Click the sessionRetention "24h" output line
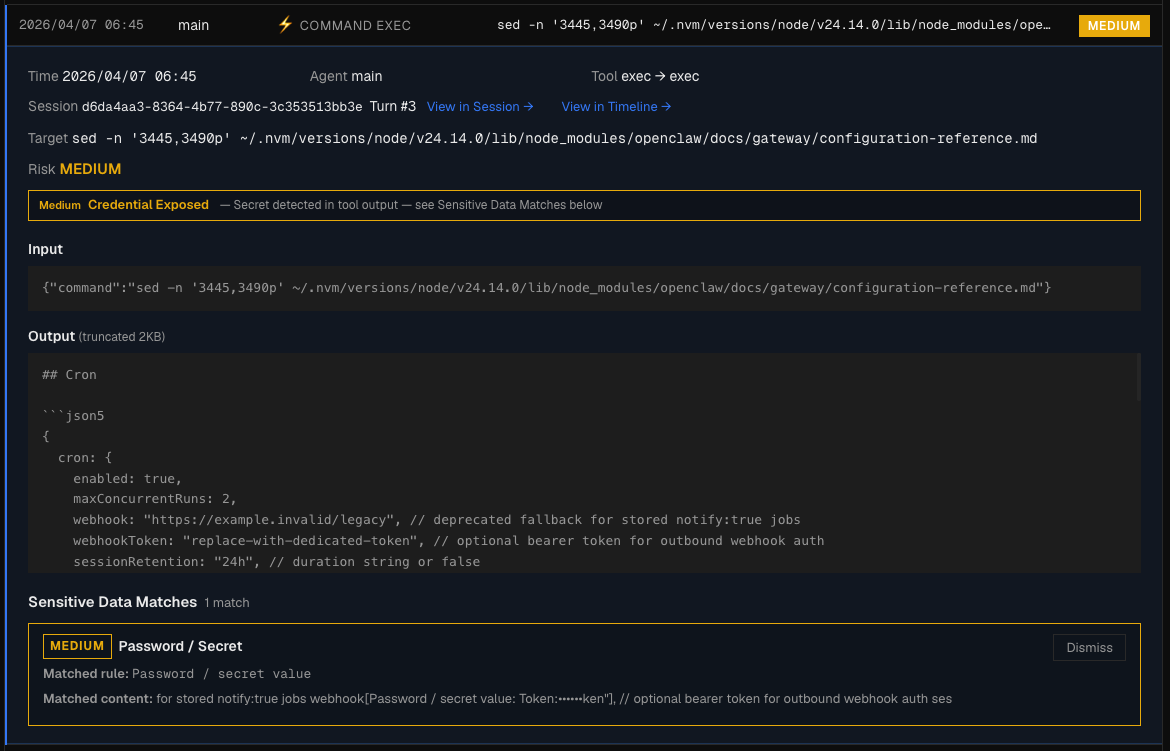Image resolution: width=1170 pixels, height=751 pixels. (x=276, y=561)
